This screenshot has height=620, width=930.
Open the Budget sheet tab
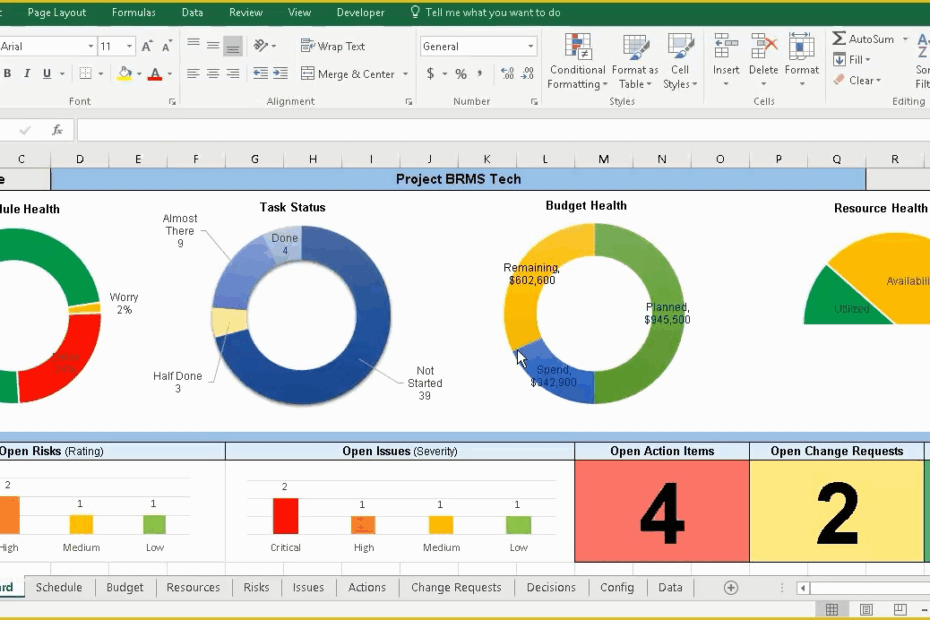click(124, 587)
